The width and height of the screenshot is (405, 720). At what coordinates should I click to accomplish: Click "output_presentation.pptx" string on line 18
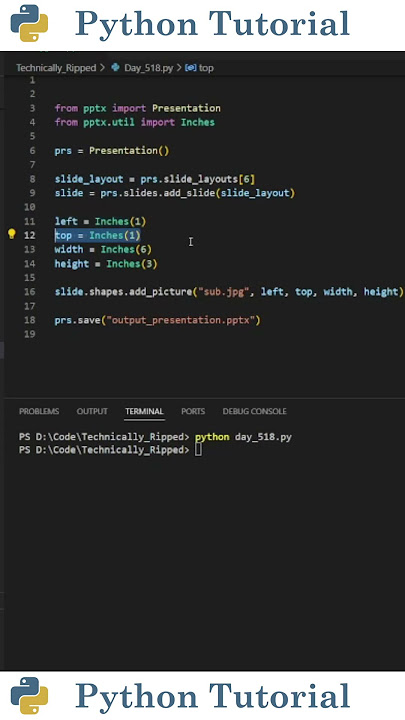pyautogui.click(x=180, y=320)
